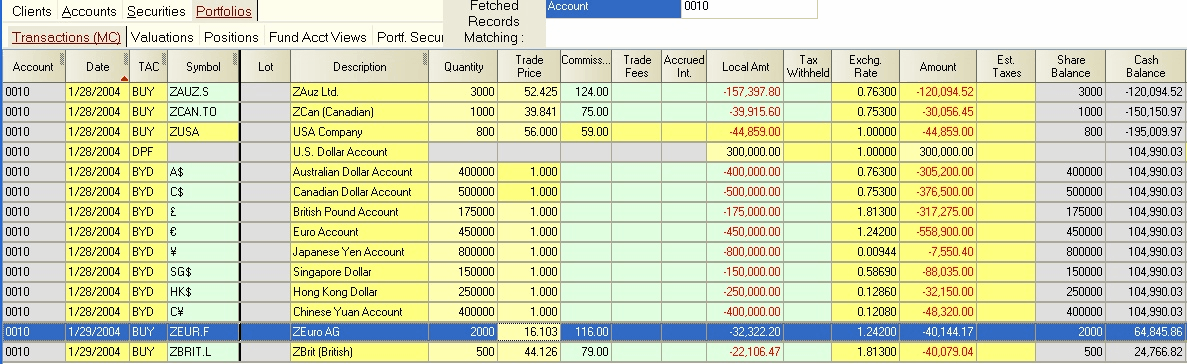The width and height of the screenshot is (1187, 364).
Task: Open the Fund Acct Views tab
Action: (318, 37)
